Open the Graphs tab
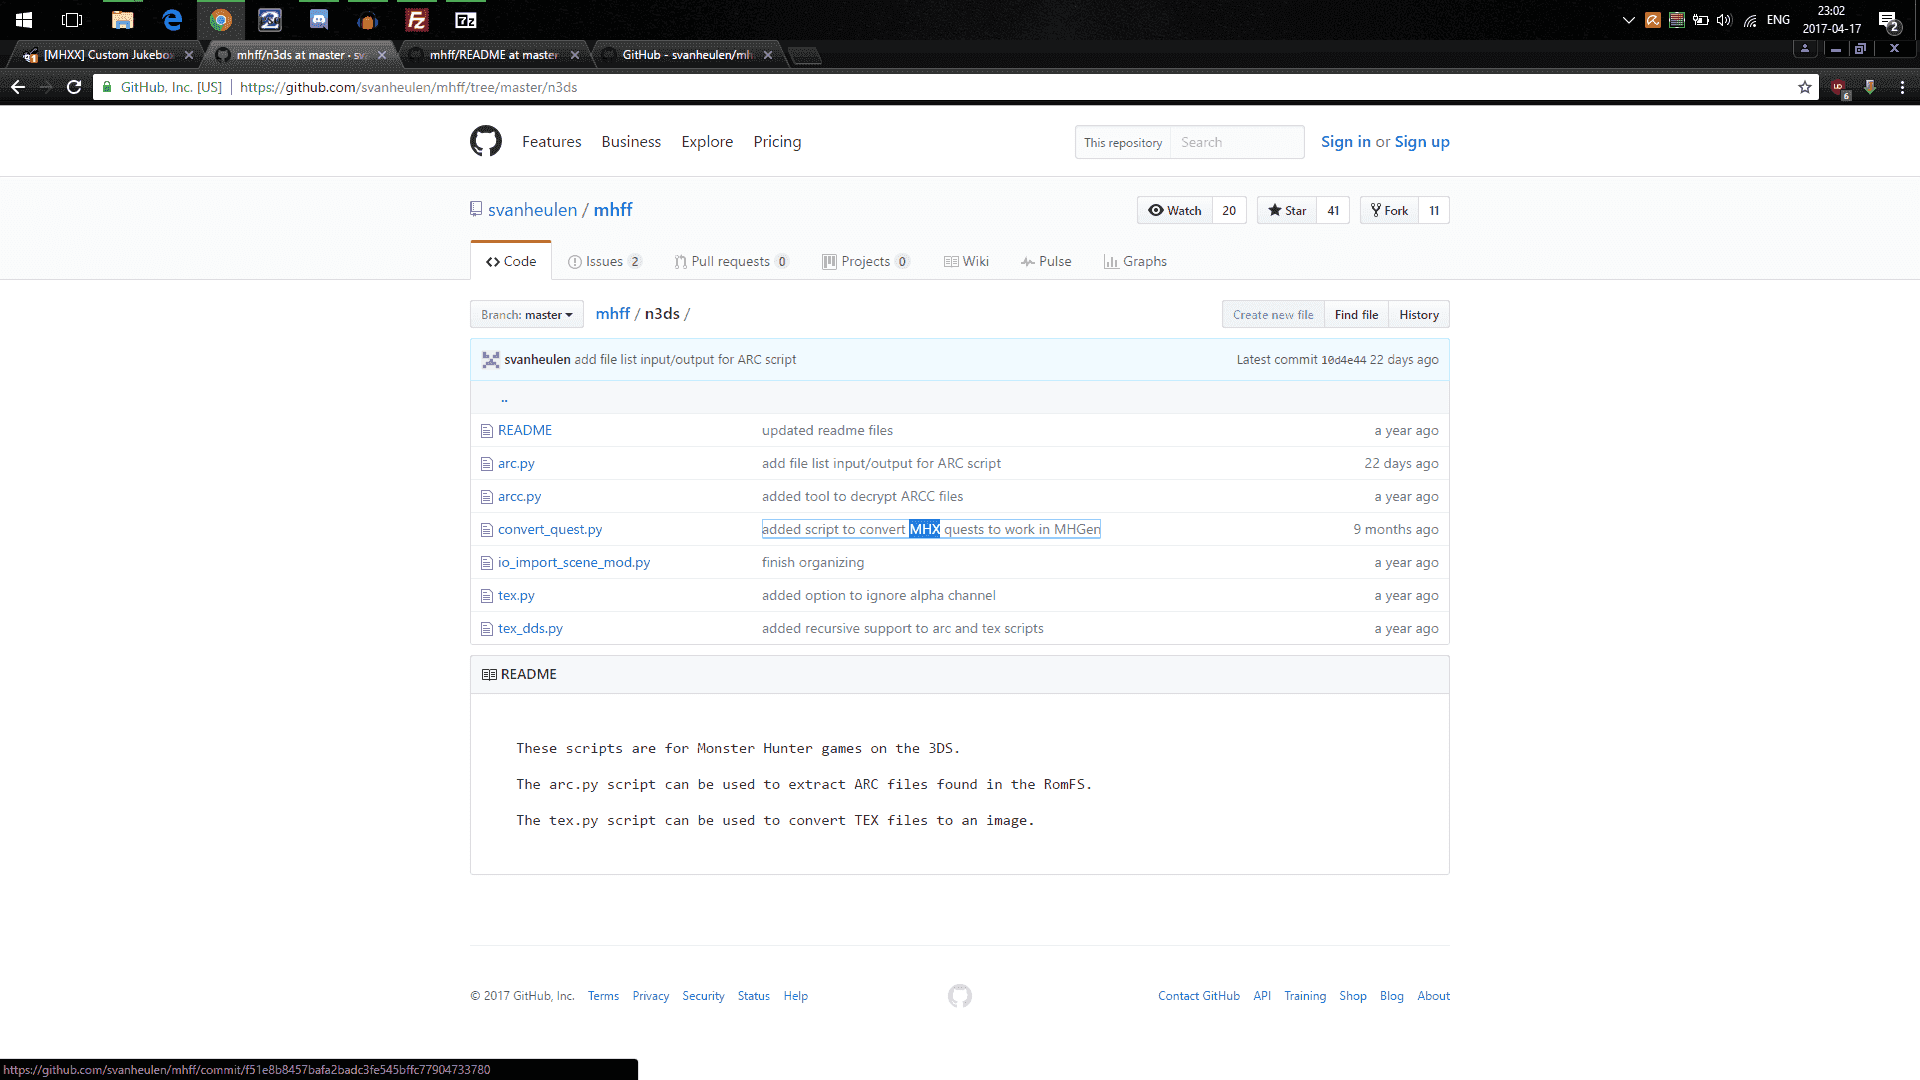The image size is (1920, 1080). [x=1135, y=261]
